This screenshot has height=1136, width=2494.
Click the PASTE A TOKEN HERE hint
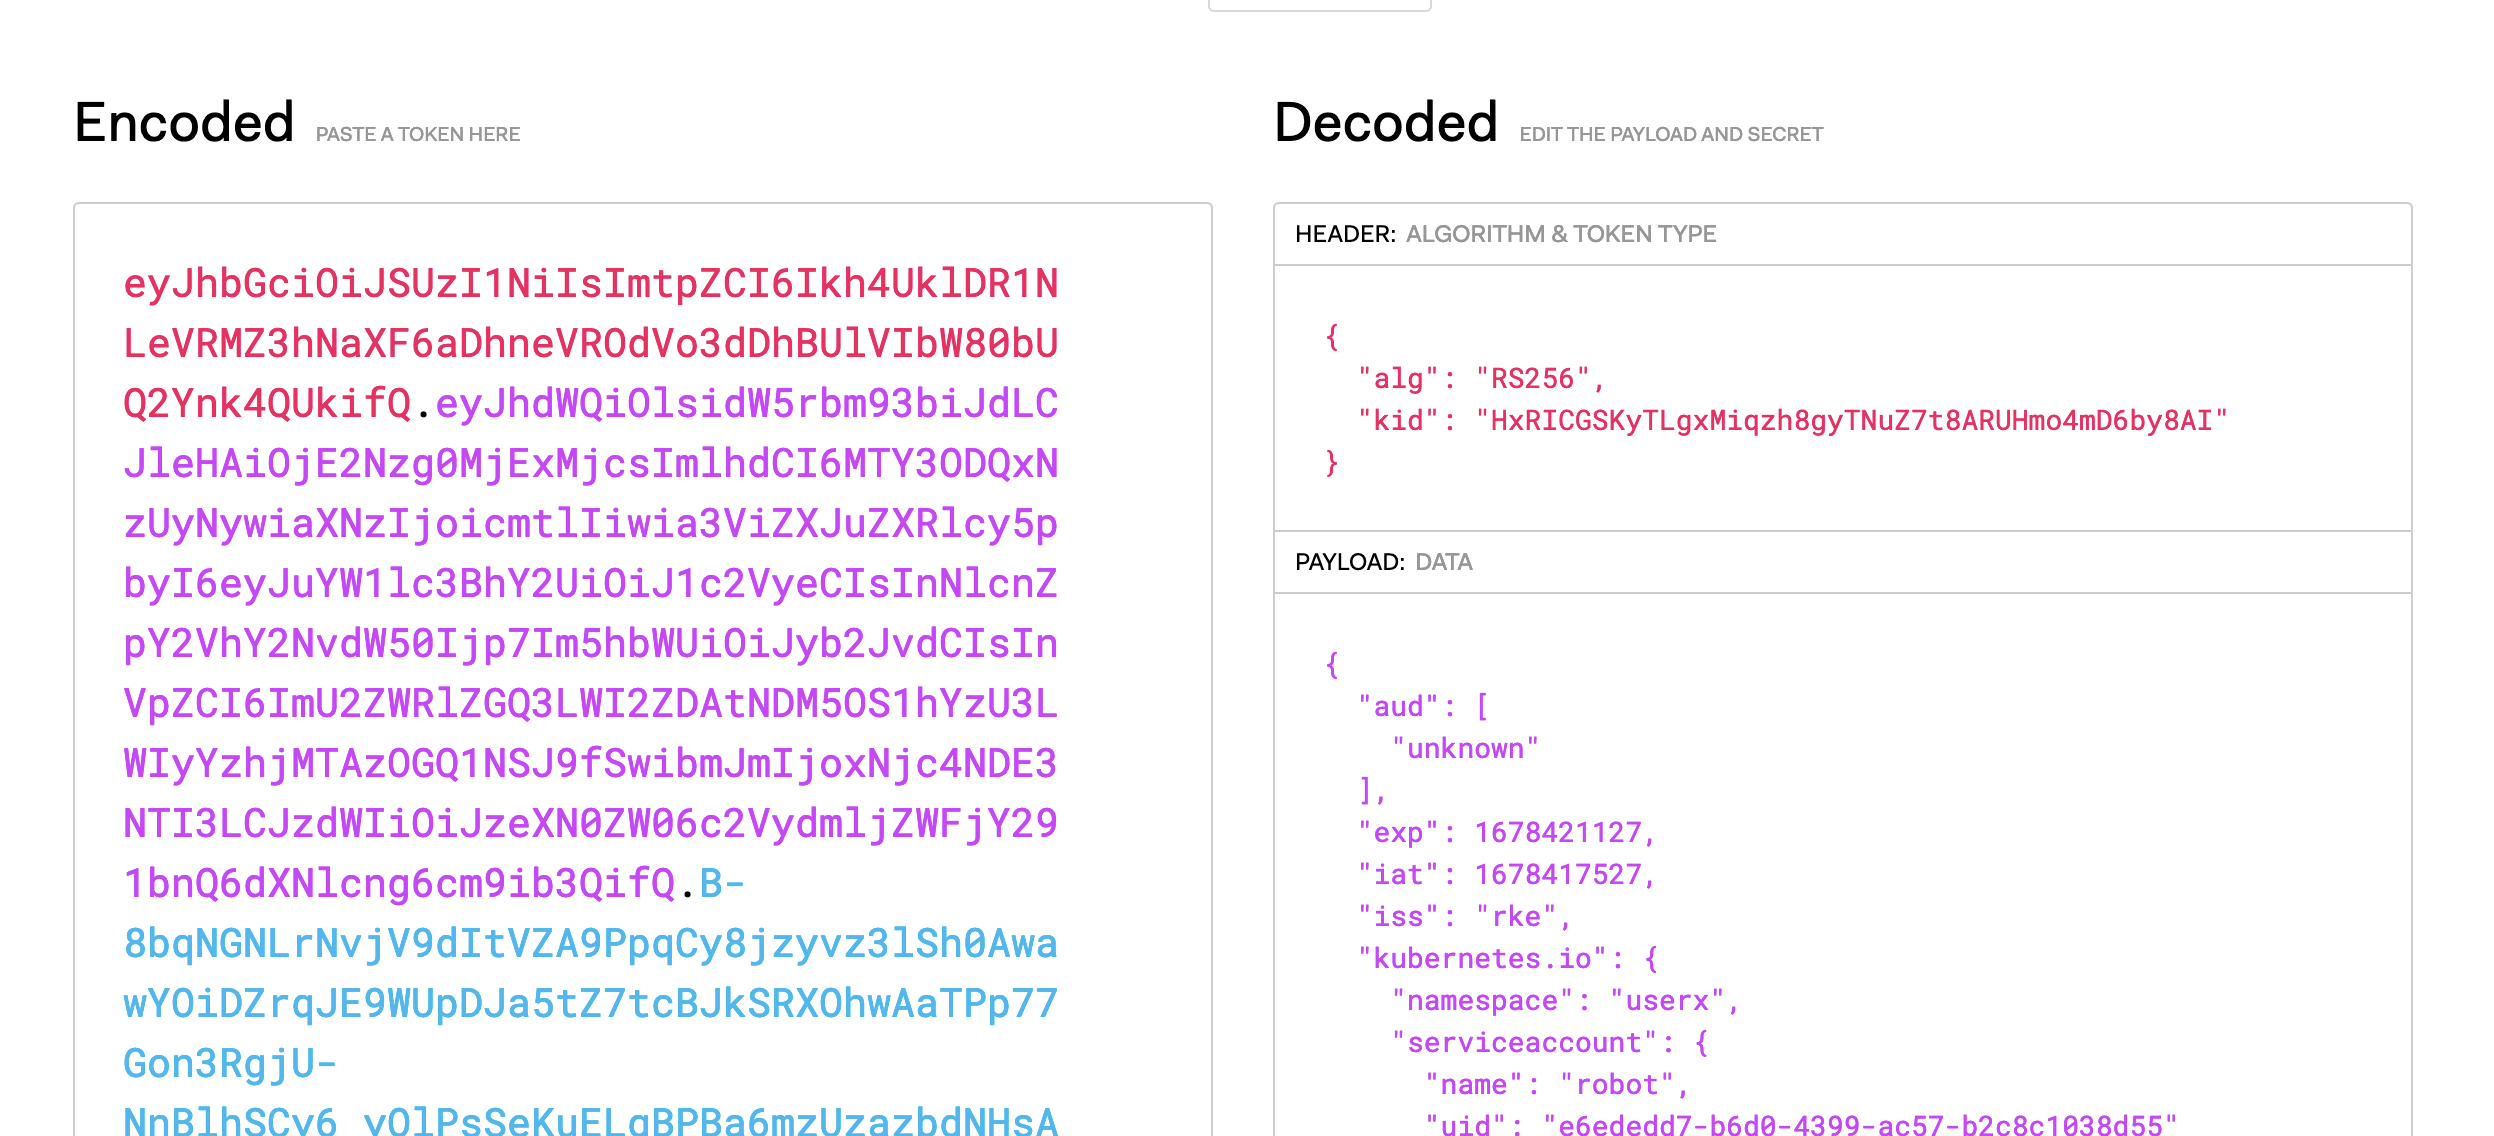418,134
